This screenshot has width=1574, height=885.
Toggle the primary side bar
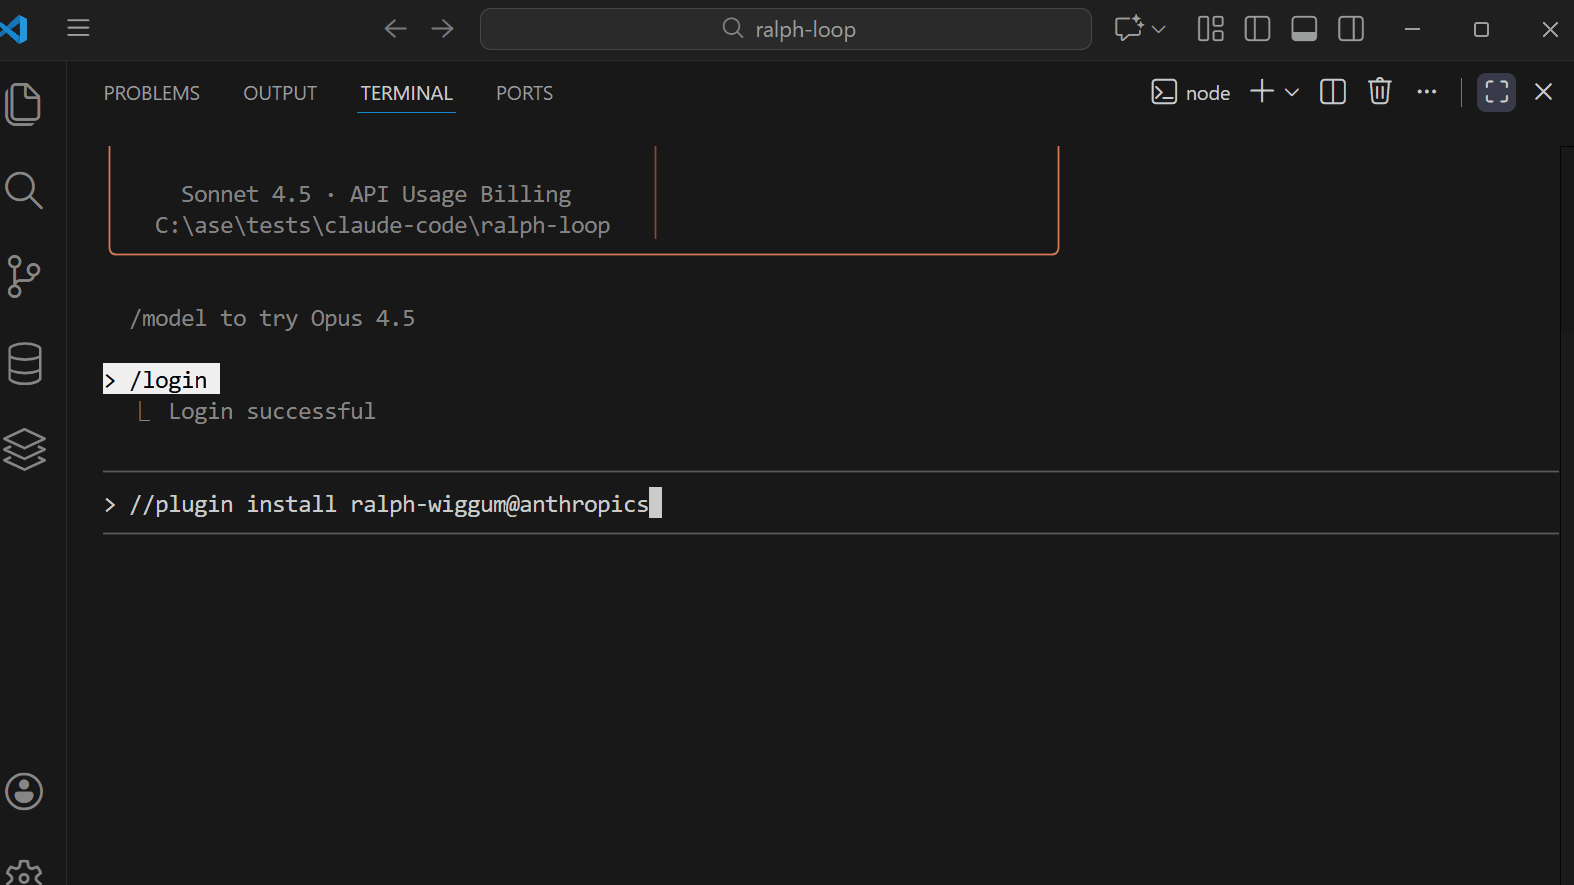1258,29
